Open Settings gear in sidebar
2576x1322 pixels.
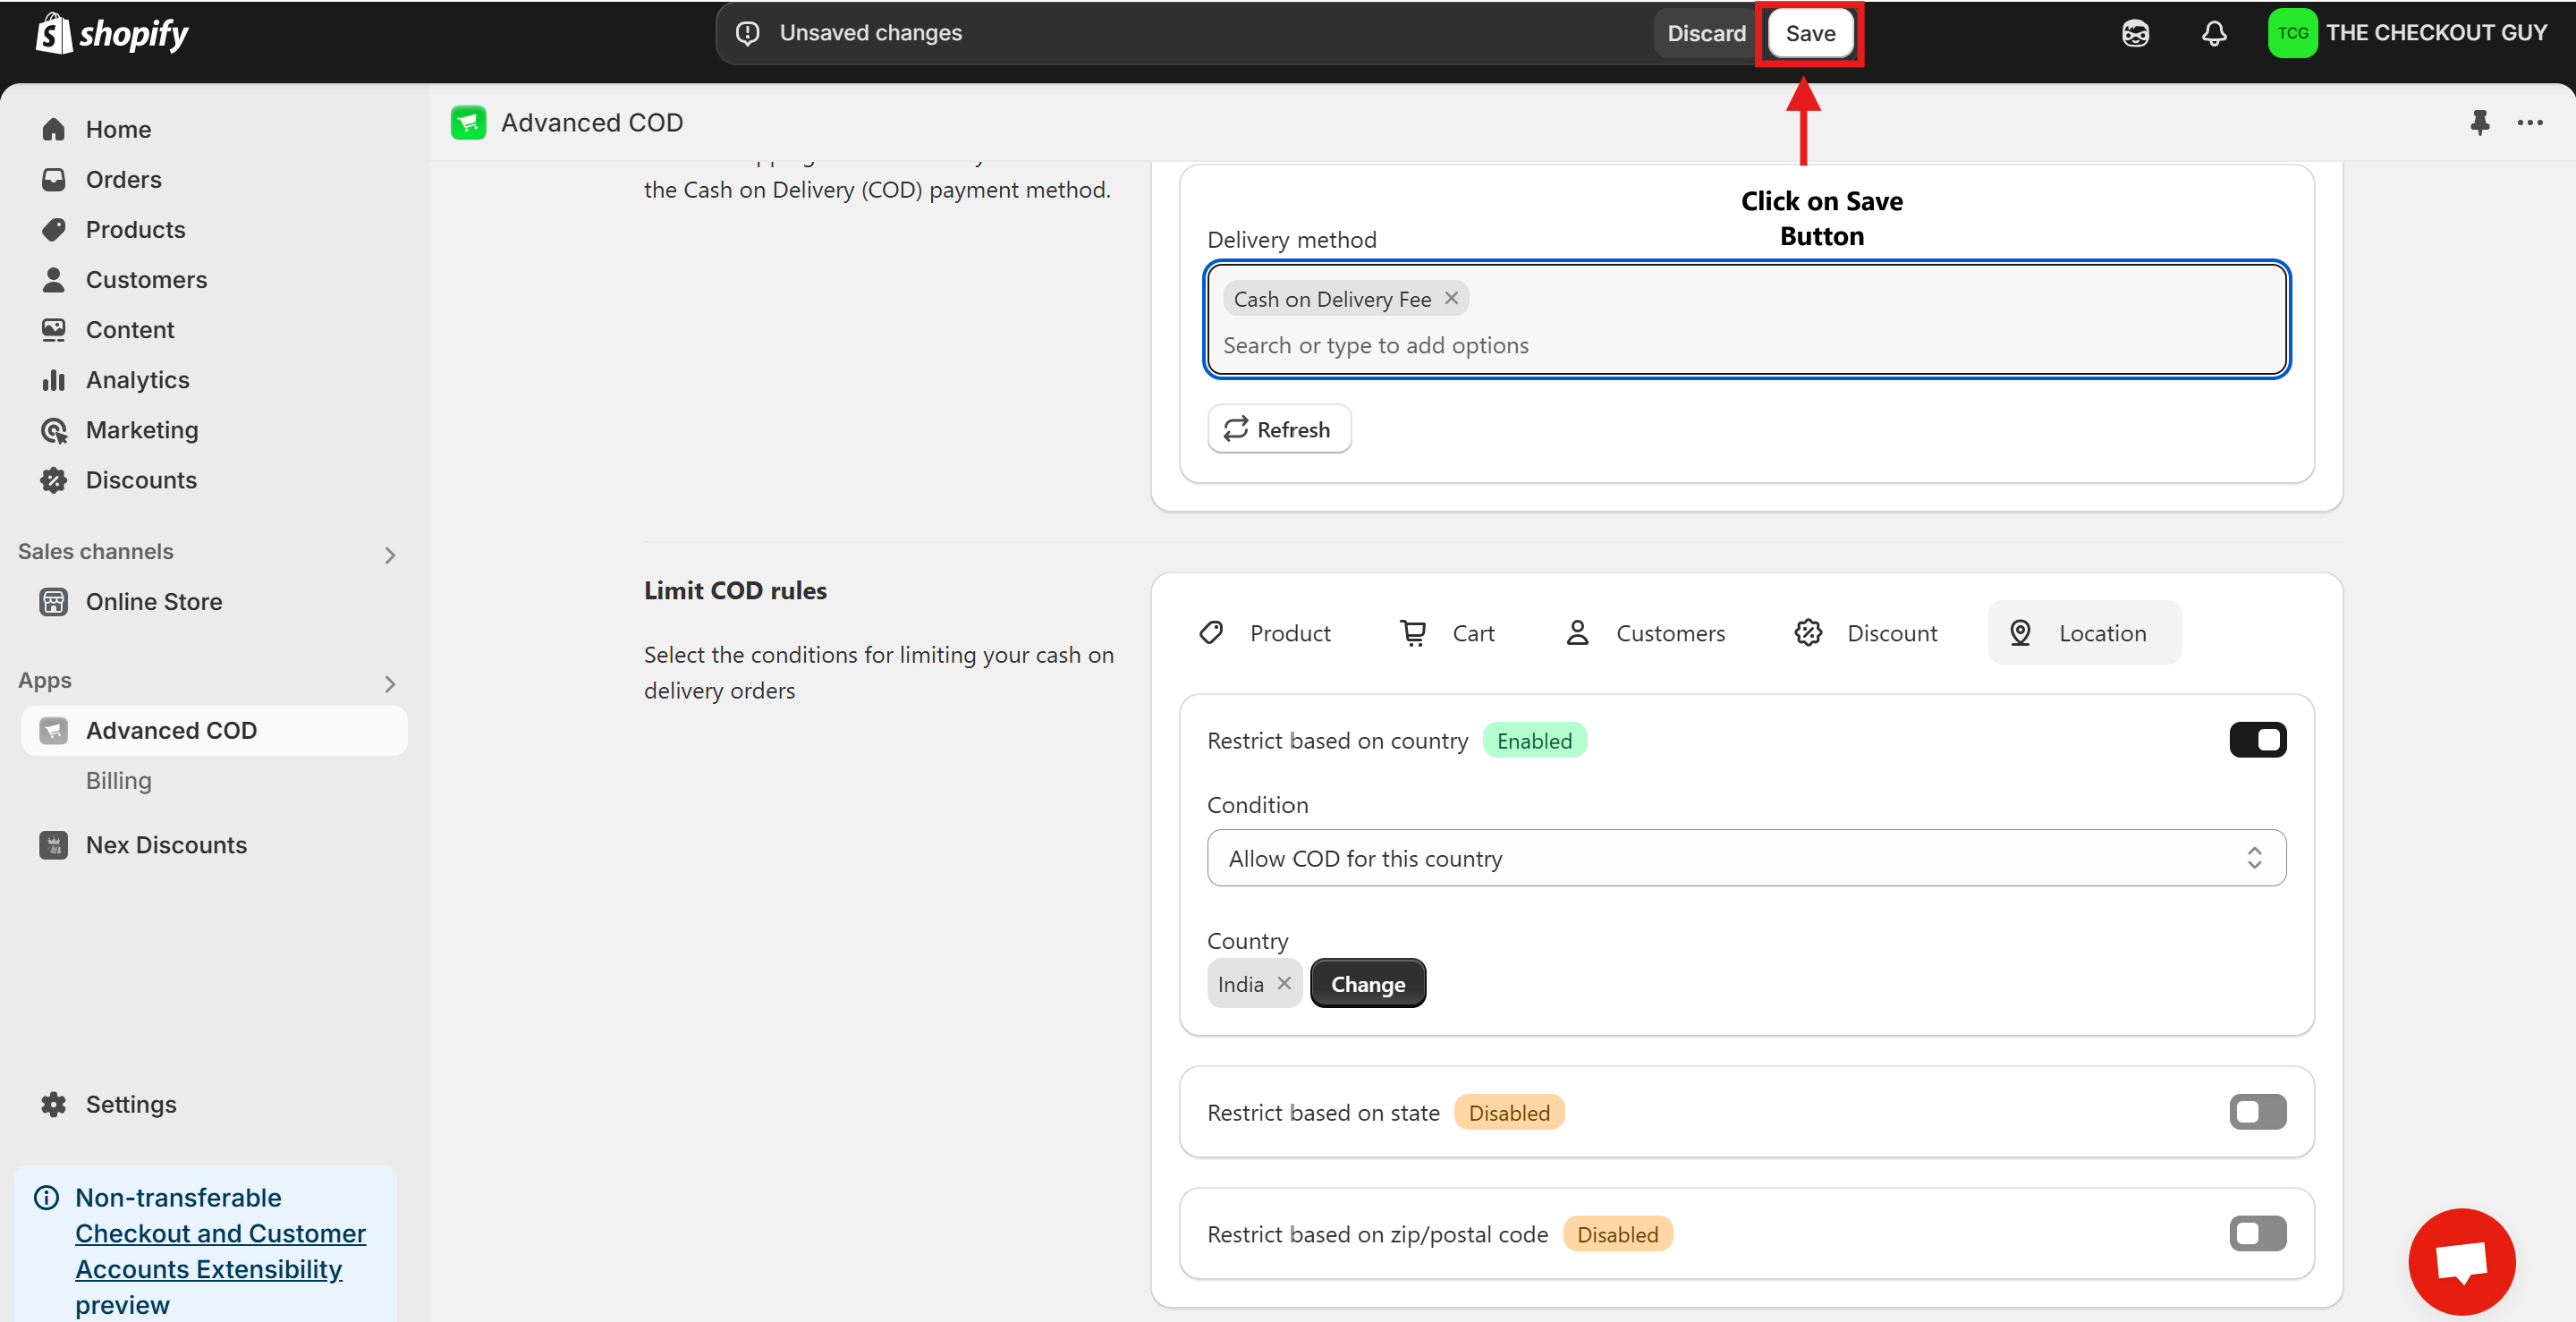(x=53, y=1104)
